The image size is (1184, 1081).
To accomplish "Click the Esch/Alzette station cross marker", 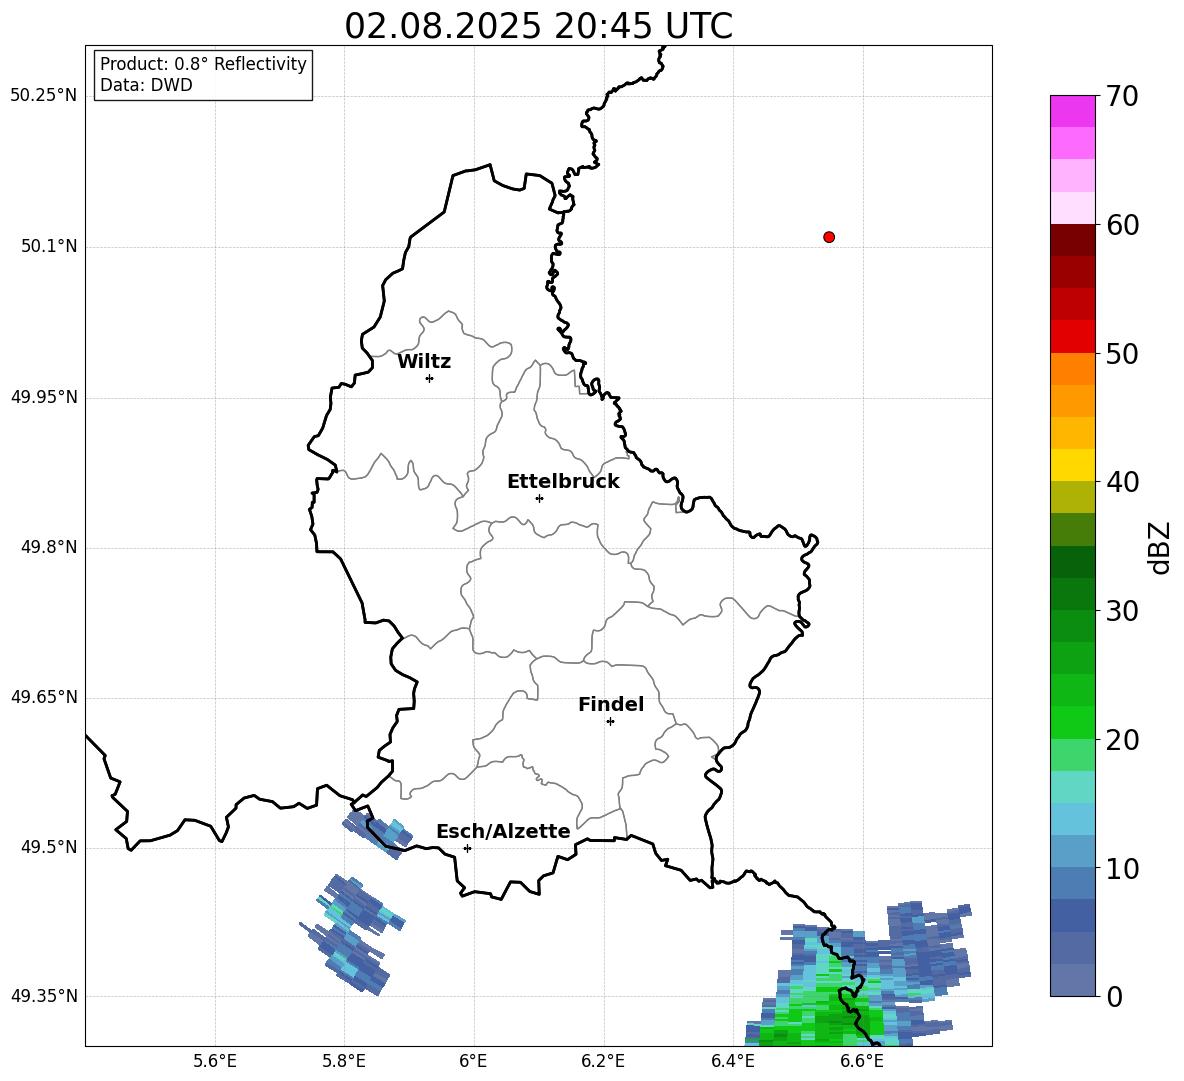I will (467, 848).
